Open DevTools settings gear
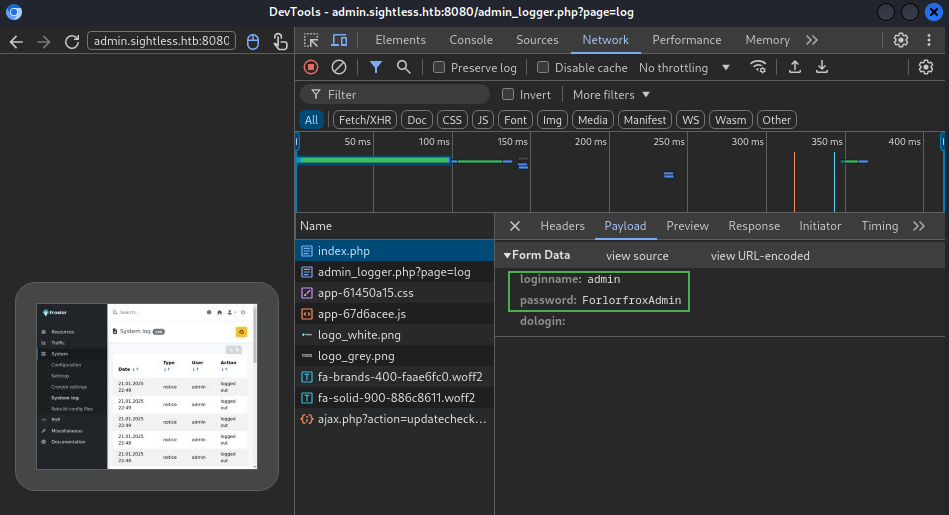Image resolution: width=949 pixels, height=515 pixels. (901, 40)
